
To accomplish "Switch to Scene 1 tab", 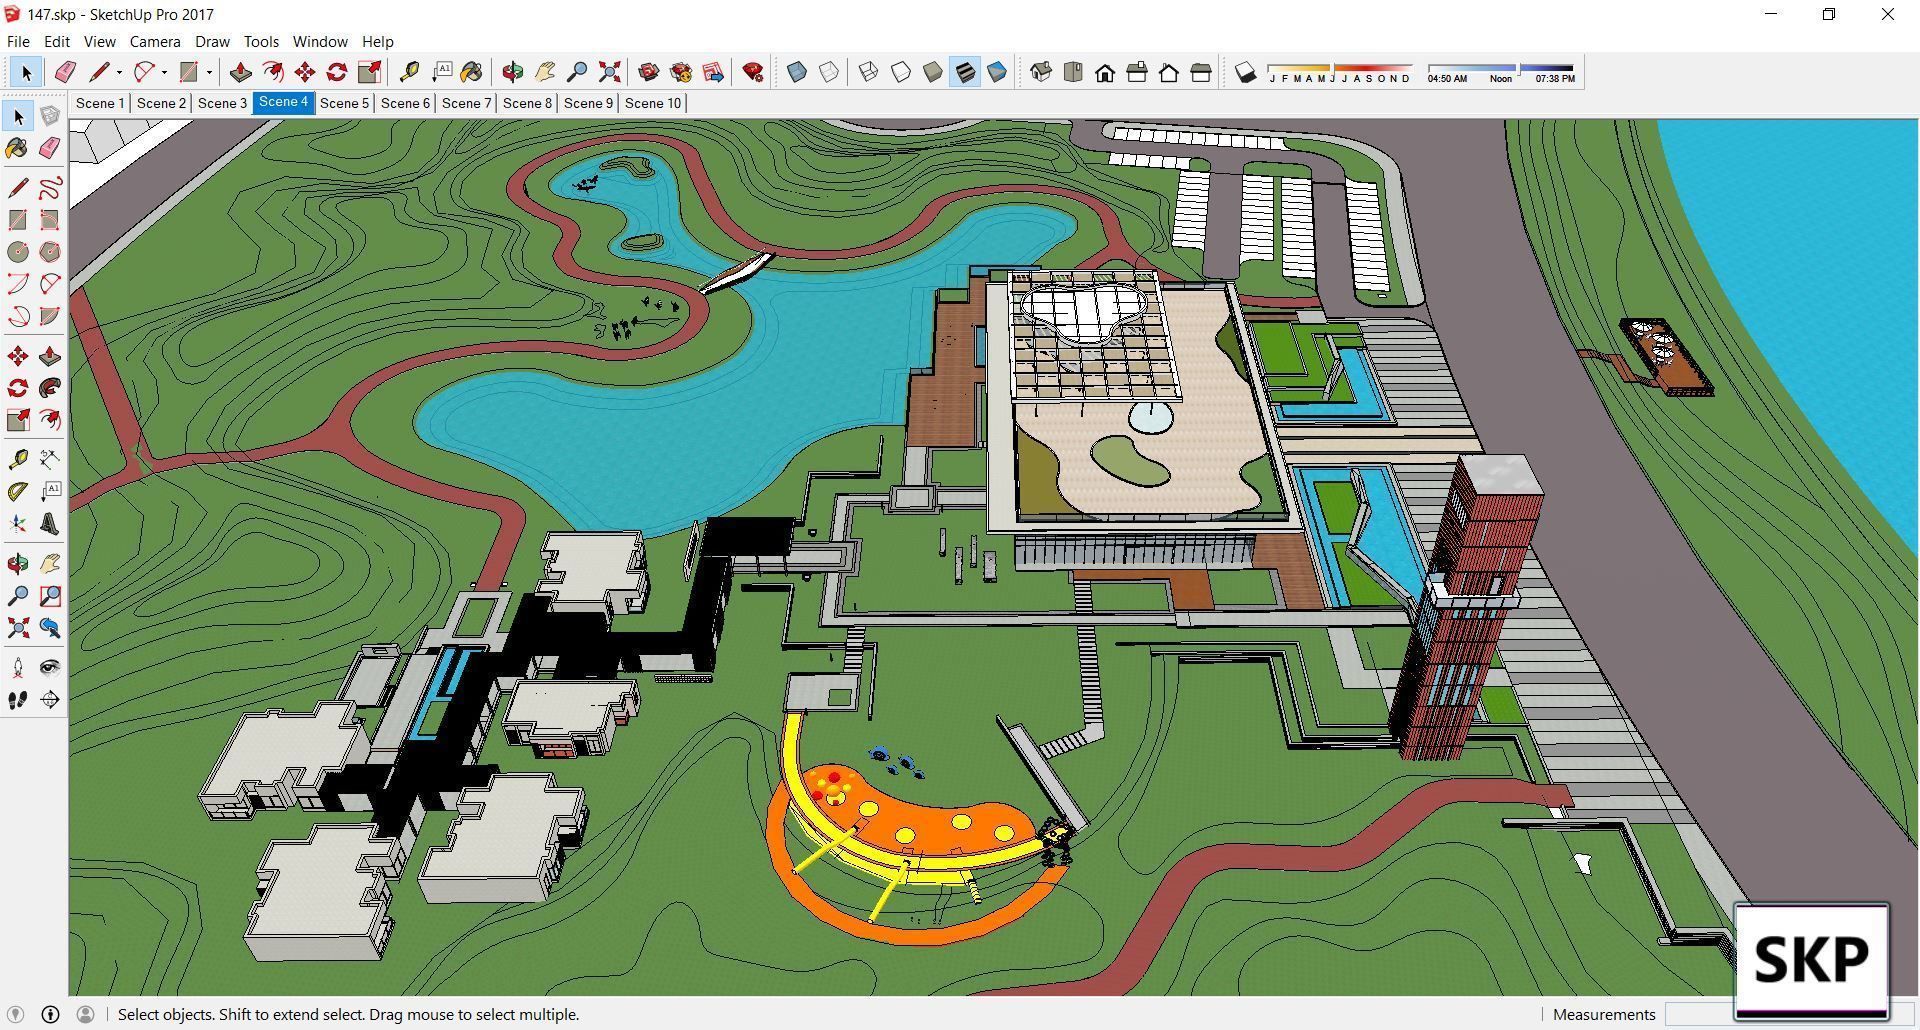I will point(100,103).
